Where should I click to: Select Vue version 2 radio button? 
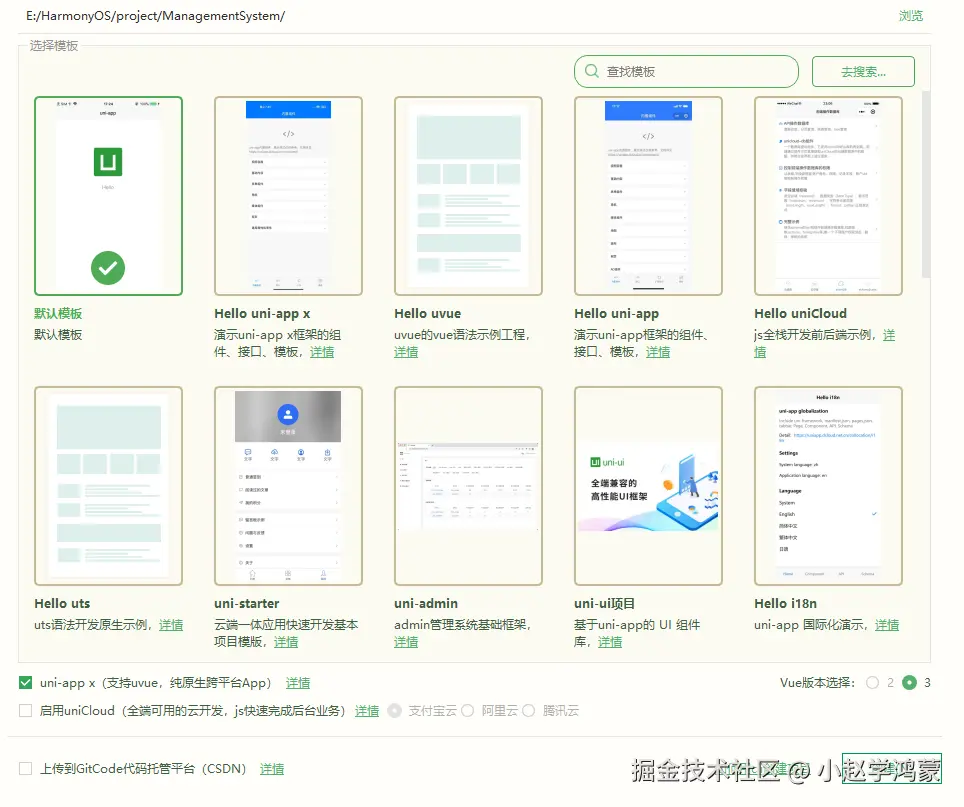(x=872, y=682)
